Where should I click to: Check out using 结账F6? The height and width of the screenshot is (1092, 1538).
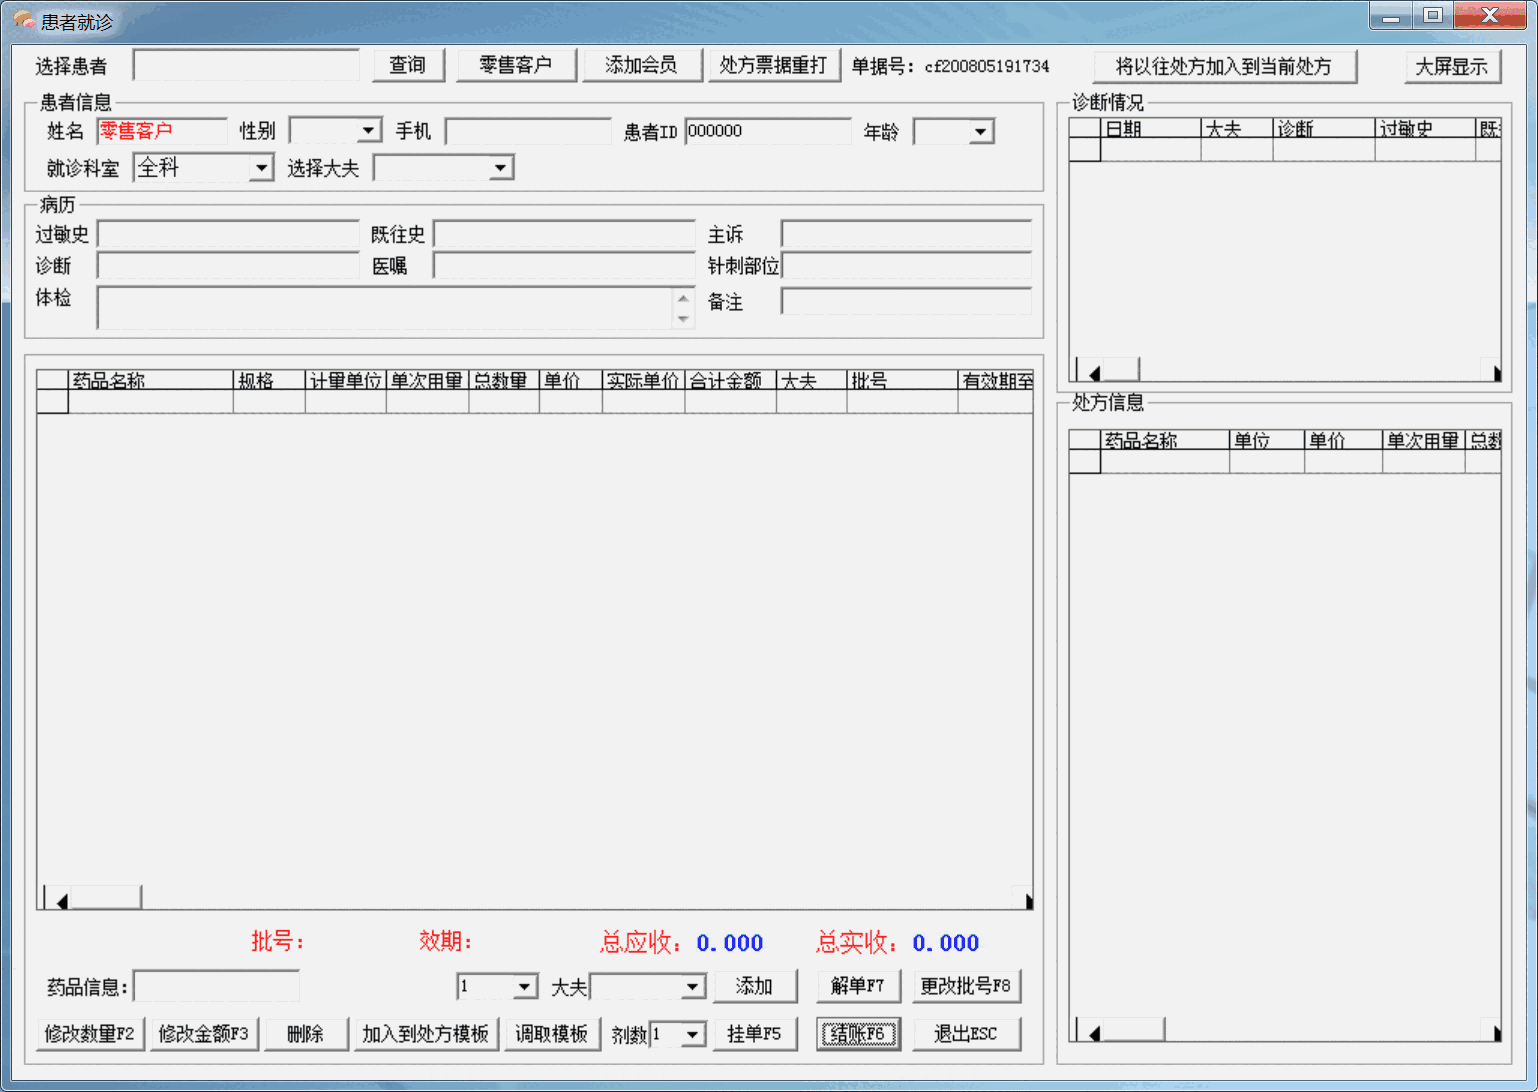click(858, 1033)
